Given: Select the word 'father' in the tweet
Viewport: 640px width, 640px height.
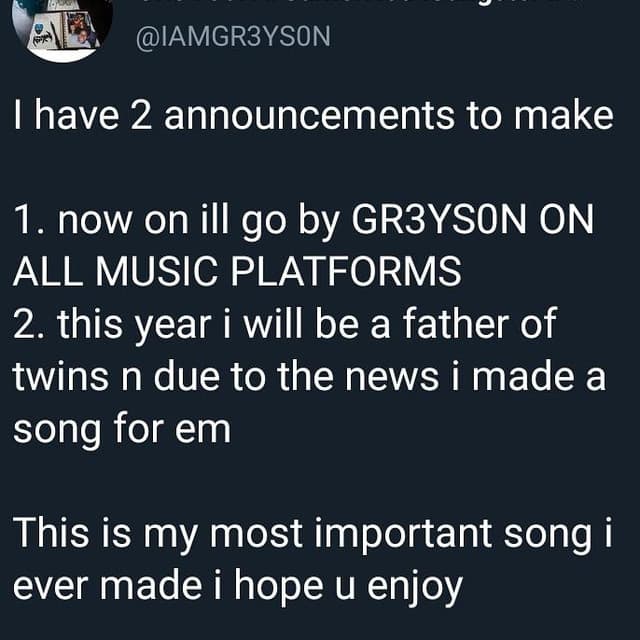Looking at the screenshot, I should coord(455,324).
